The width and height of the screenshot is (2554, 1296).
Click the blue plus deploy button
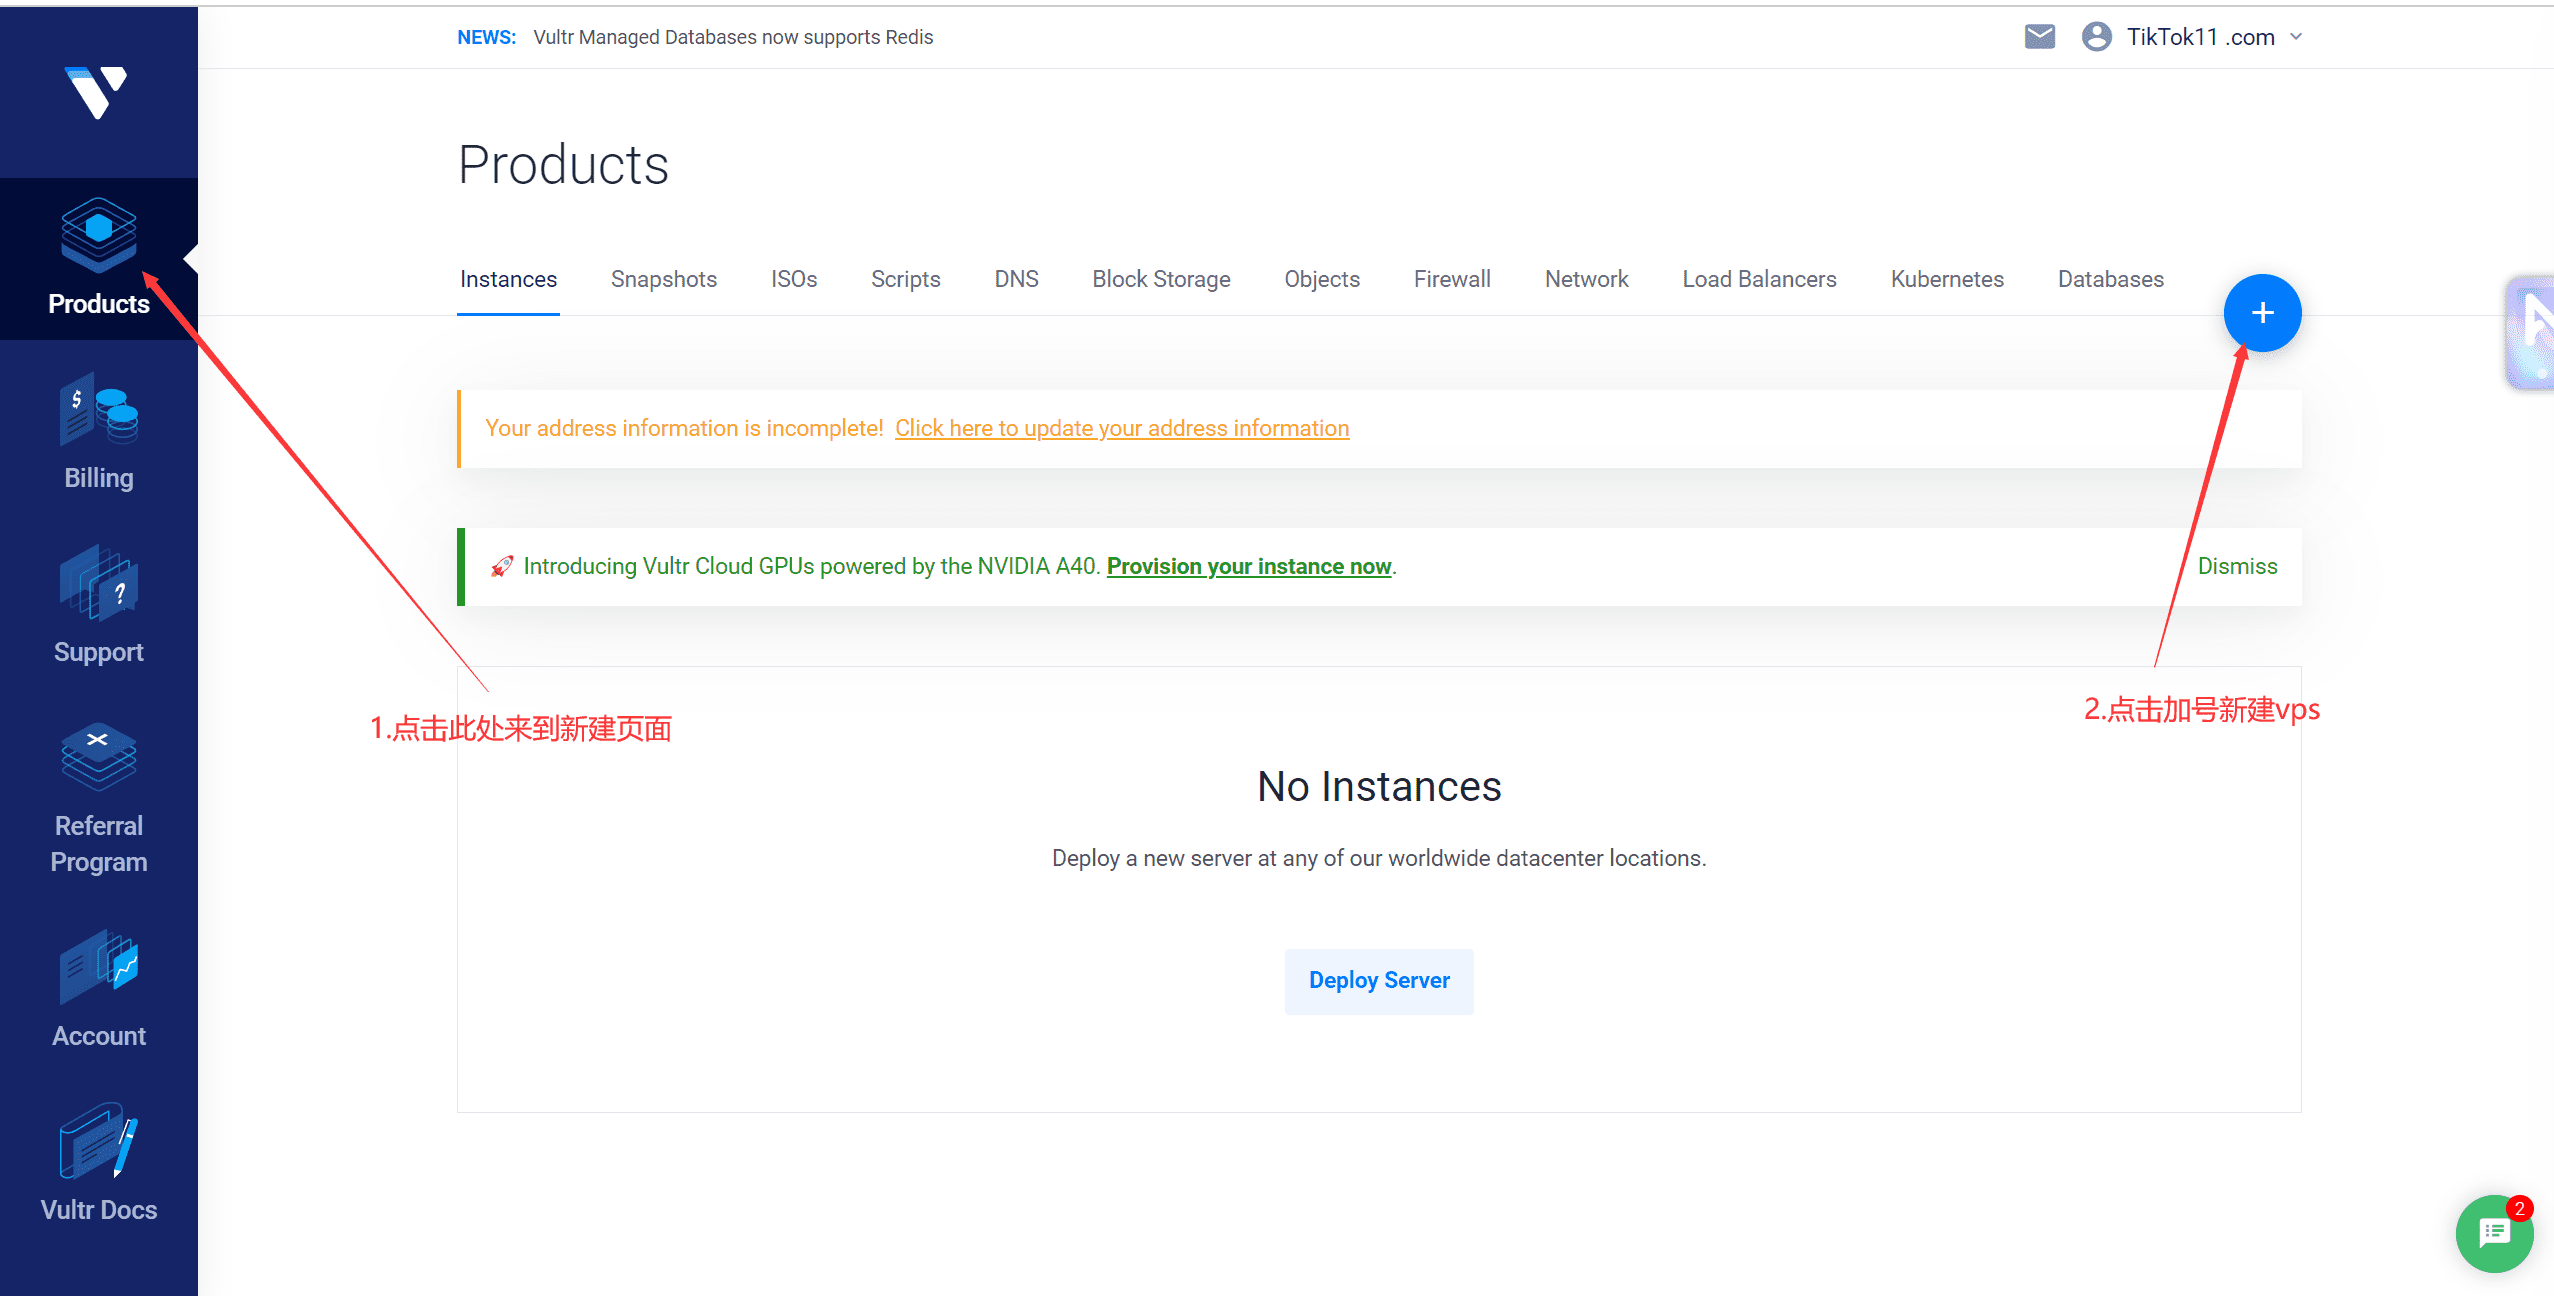(2262, 313)
